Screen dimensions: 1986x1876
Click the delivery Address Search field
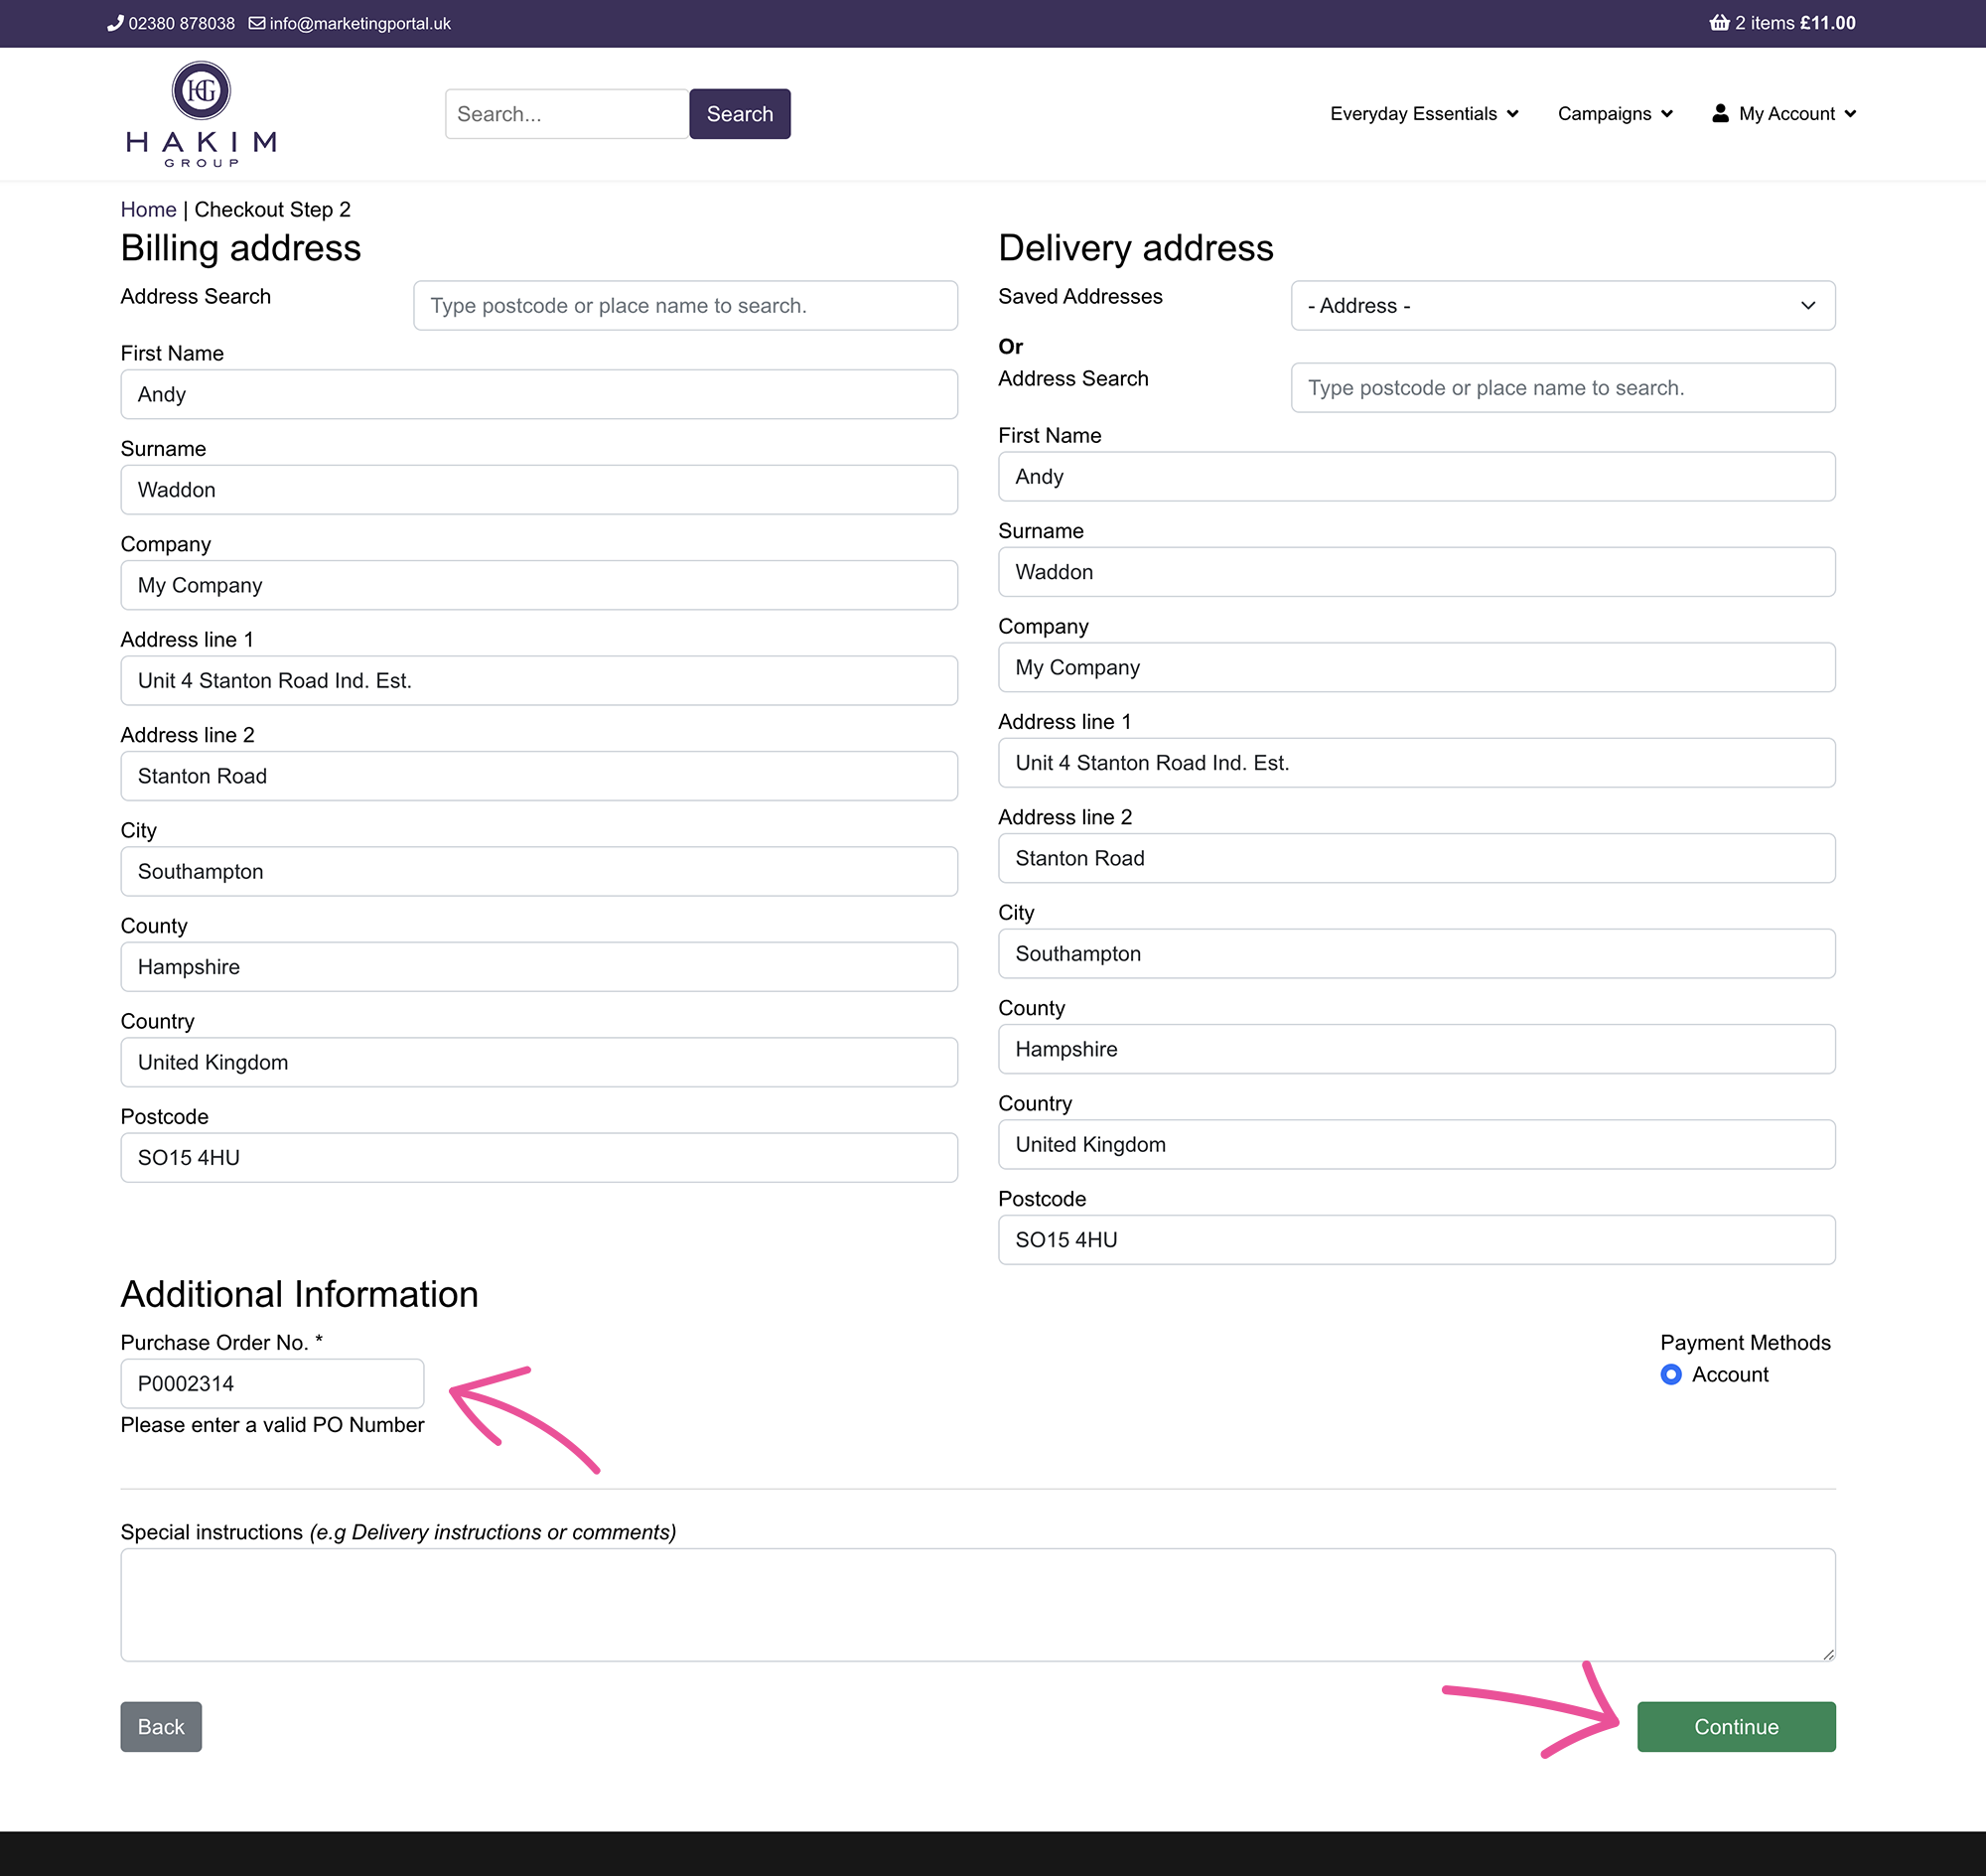tap(1563, 387)
